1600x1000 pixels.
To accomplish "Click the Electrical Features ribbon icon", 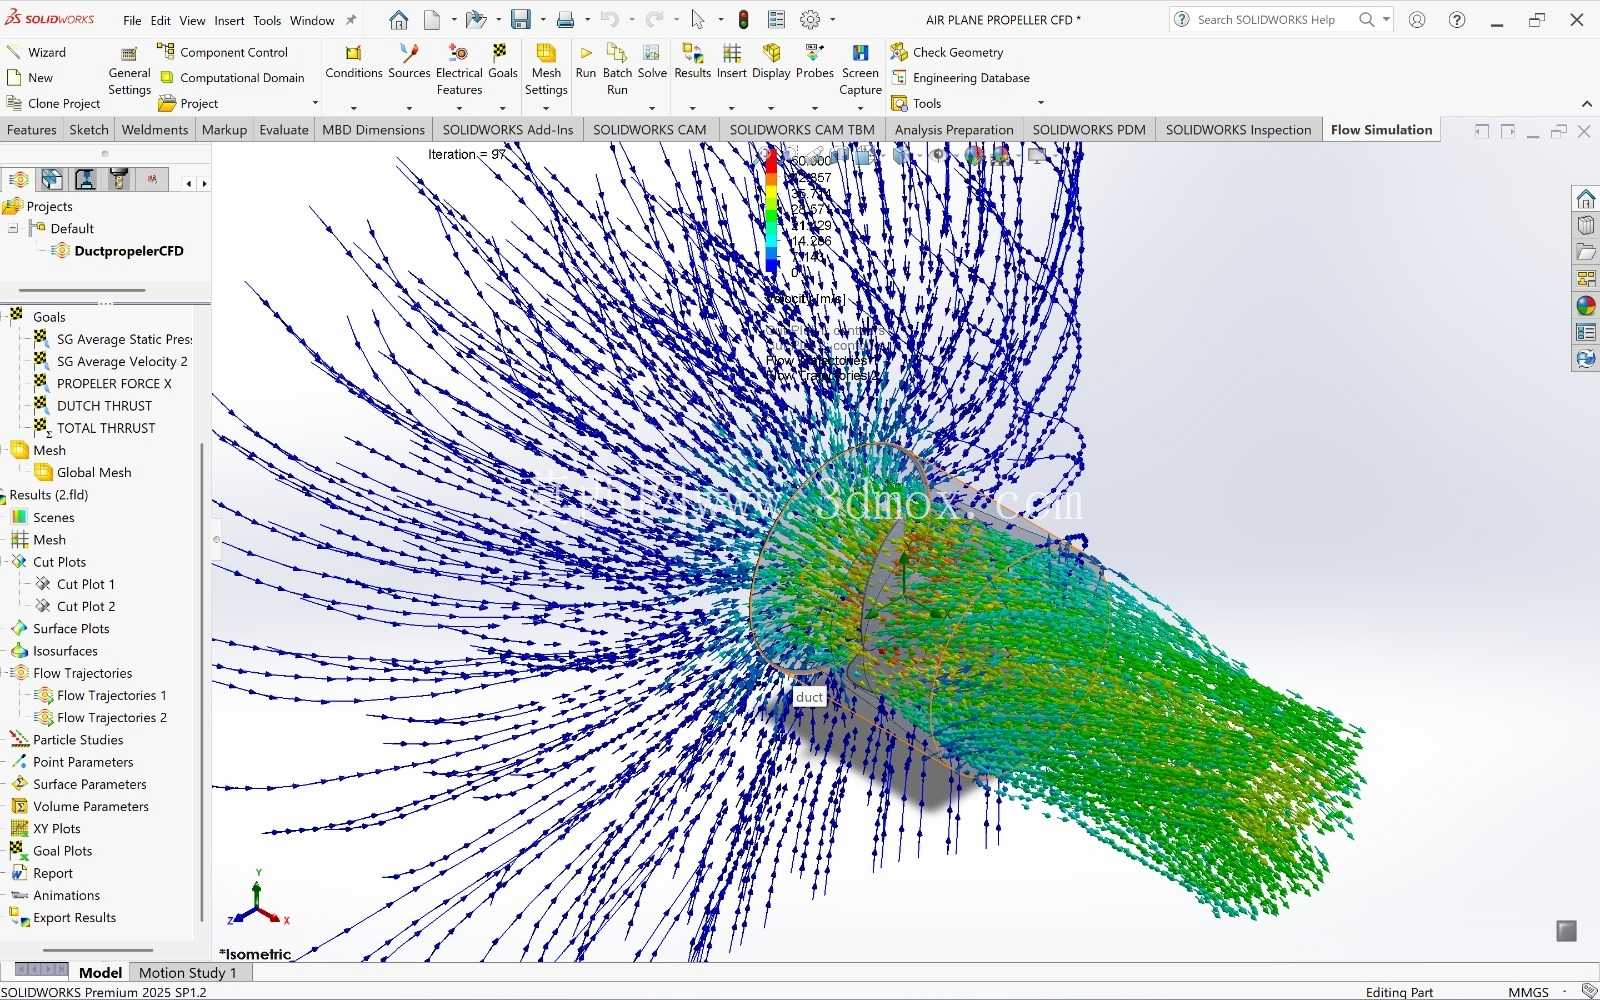I will coord(459,70).
